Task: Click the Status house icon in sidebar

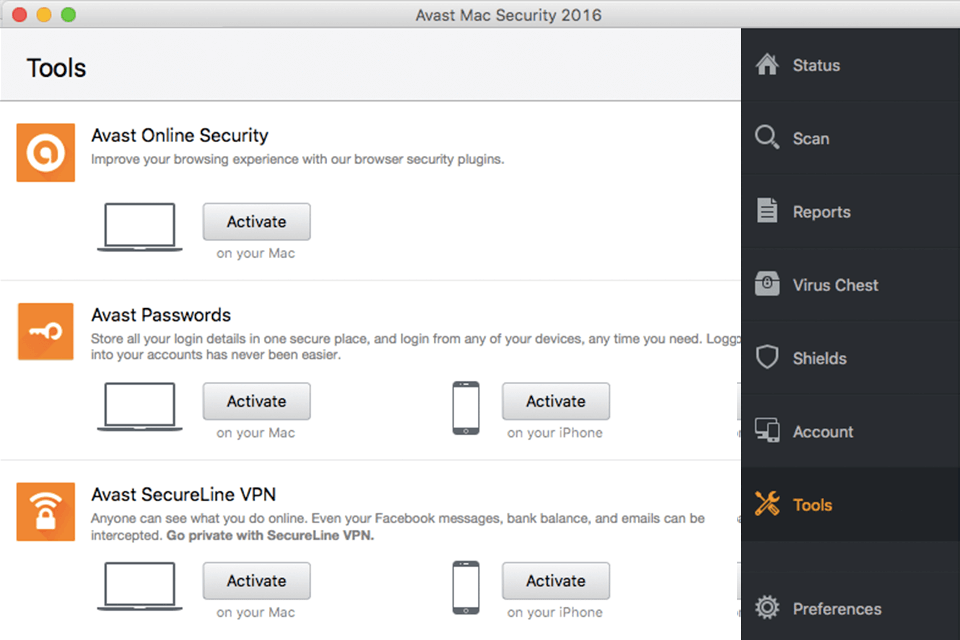Action: [x=767, y=65]
